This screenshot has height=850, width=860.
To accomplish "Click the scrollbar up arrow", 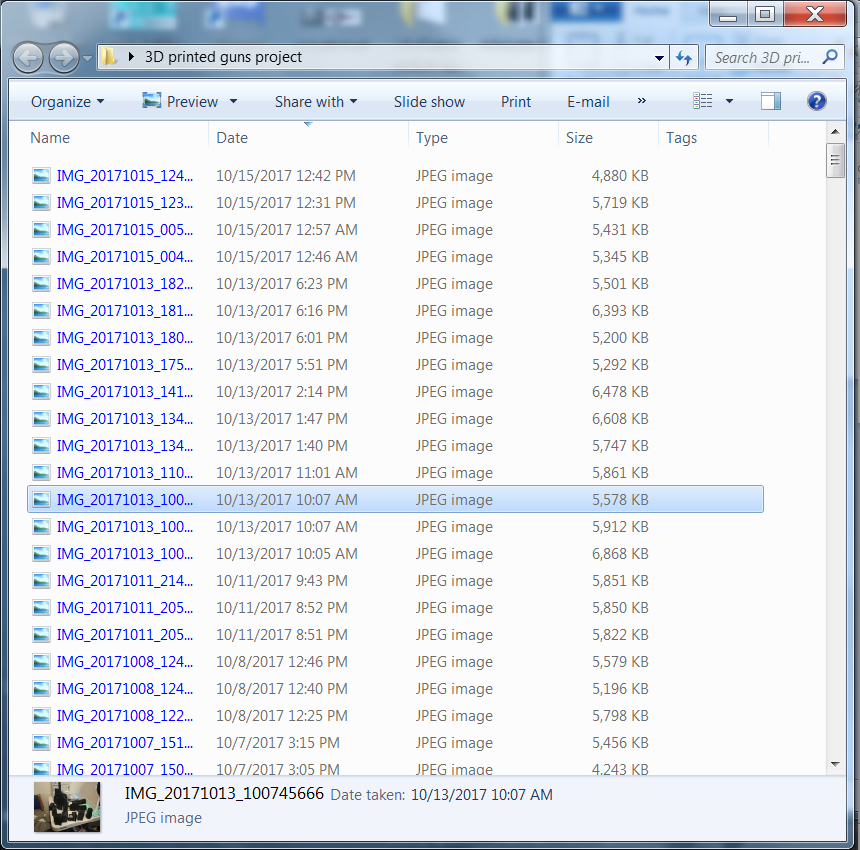I will [835, 132].
